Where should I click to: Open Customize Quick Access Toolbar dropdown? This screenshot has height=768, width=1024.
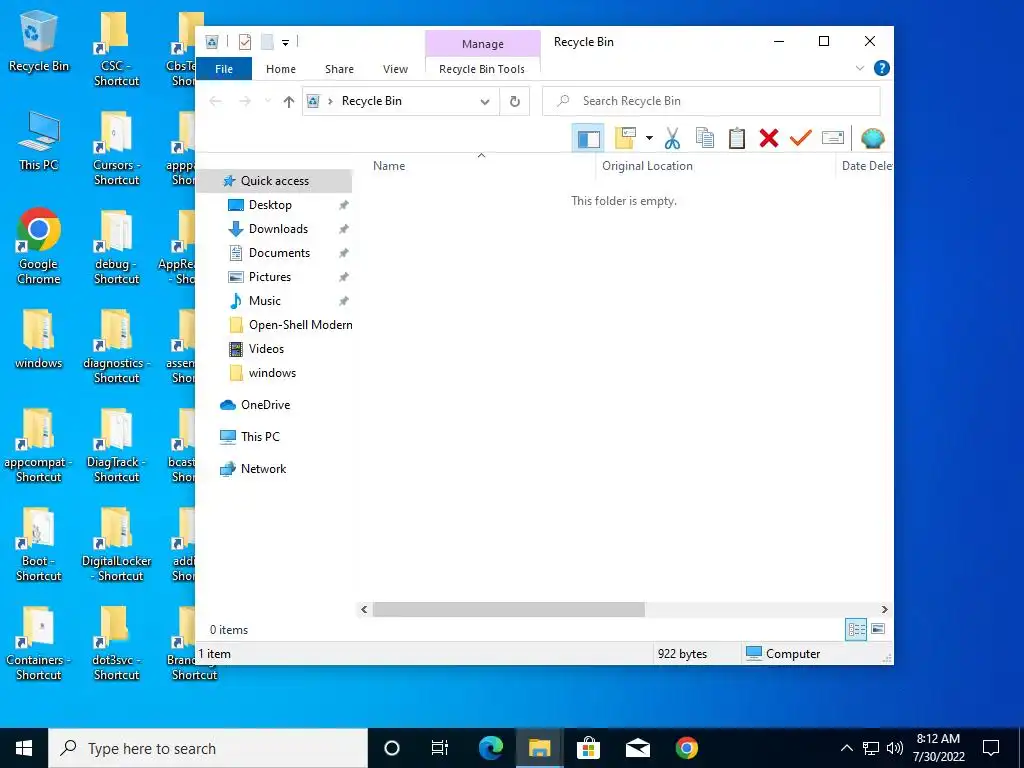pos(285,43)
